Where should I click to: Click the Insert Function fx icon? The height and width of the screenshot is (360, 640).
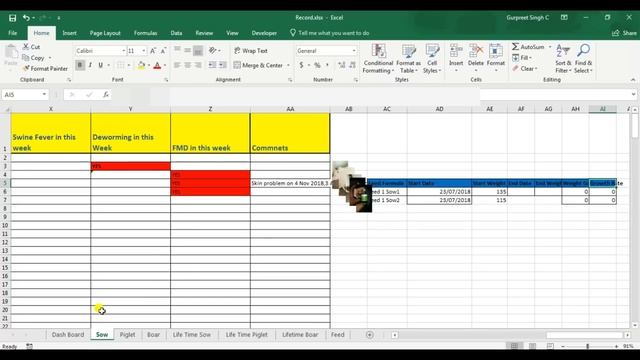coord(106,95)
